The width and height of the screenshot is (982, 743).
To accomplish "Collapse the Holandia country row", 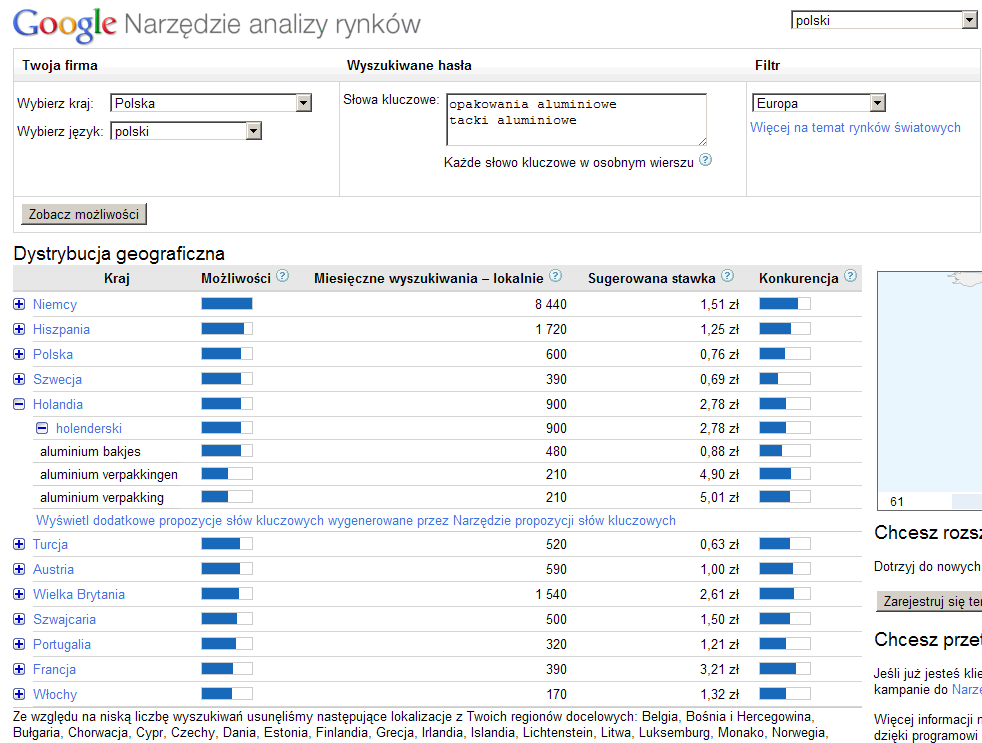I will [x=19, y=404].
